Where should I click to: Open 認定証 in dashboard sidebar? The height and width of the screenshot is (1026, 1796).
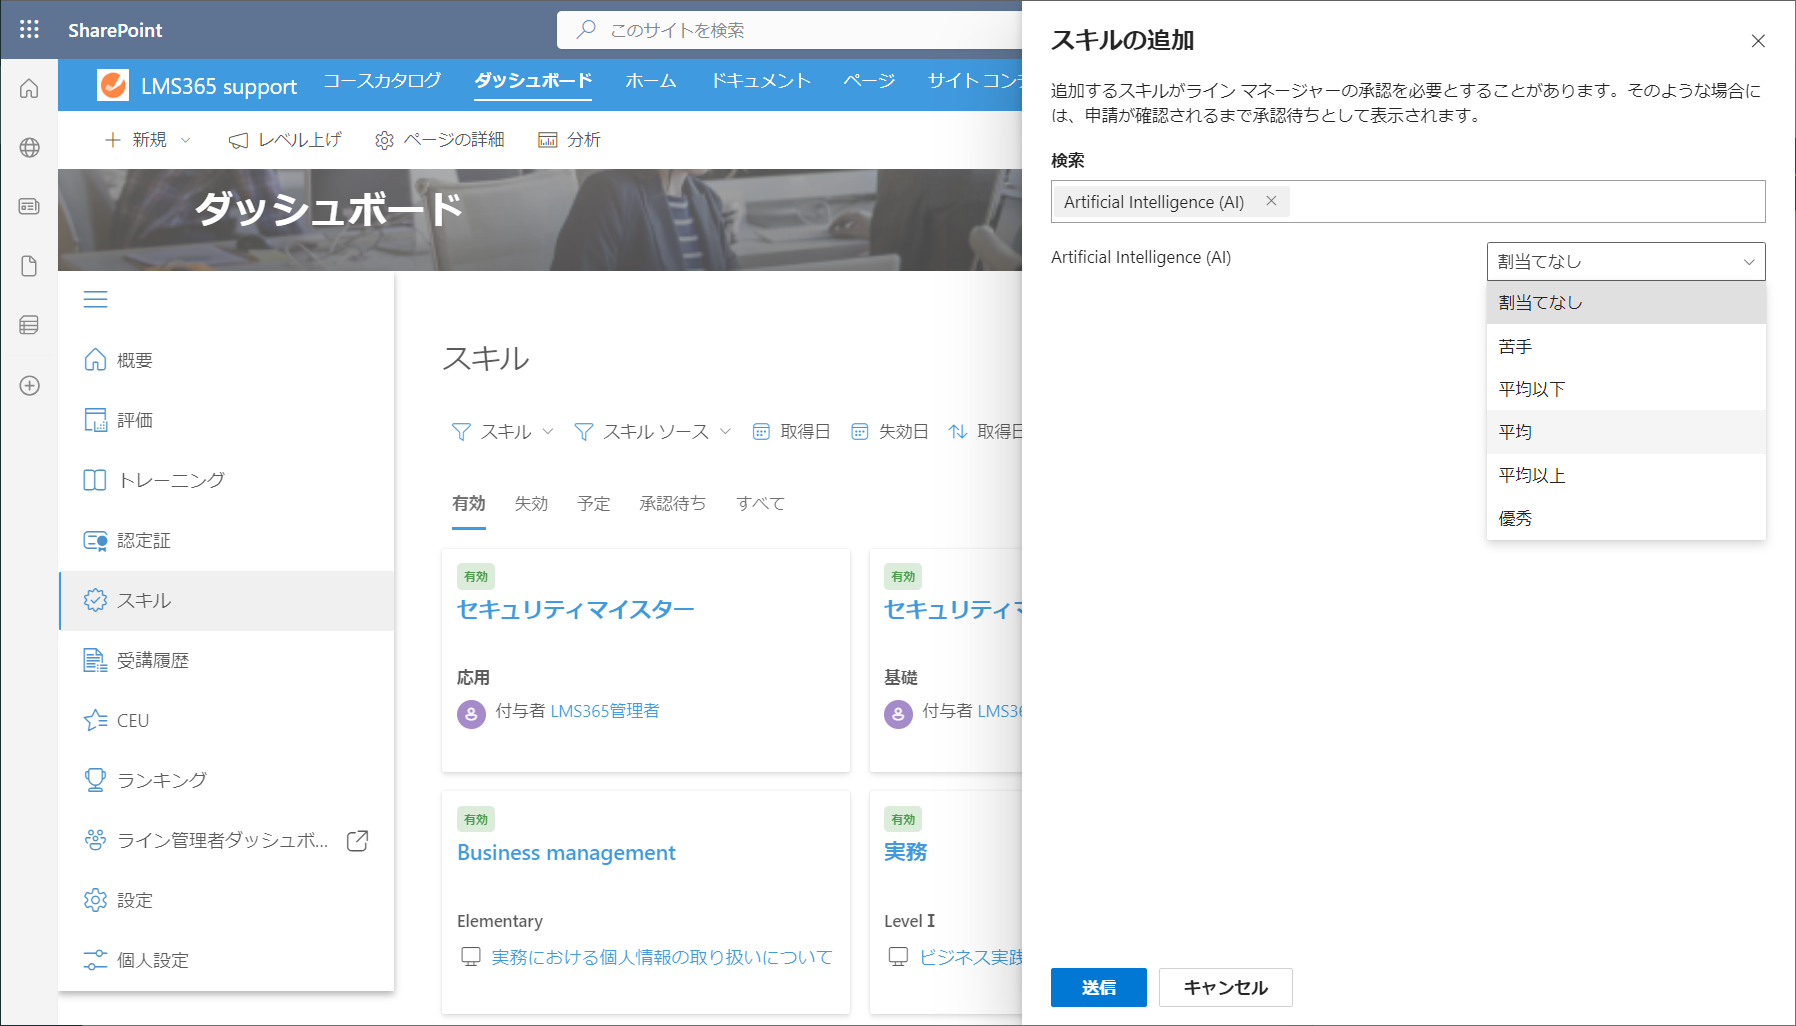tap(227, 541)
